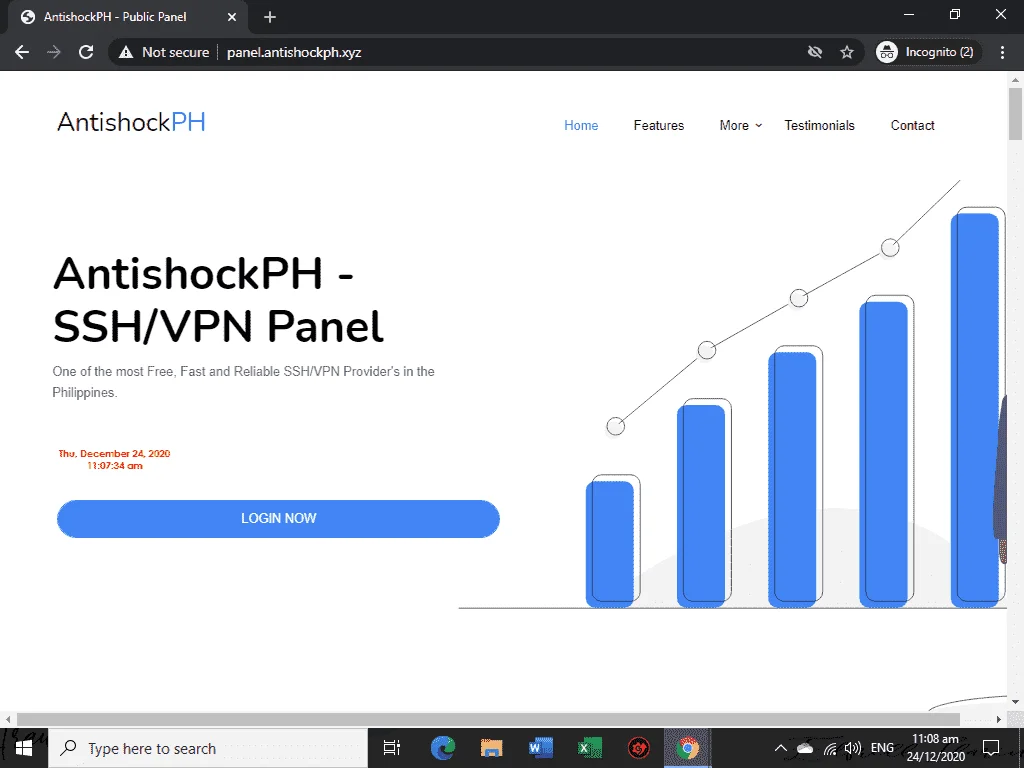
Task: Click the Not secure warning icon
Action: click(126, 52)
